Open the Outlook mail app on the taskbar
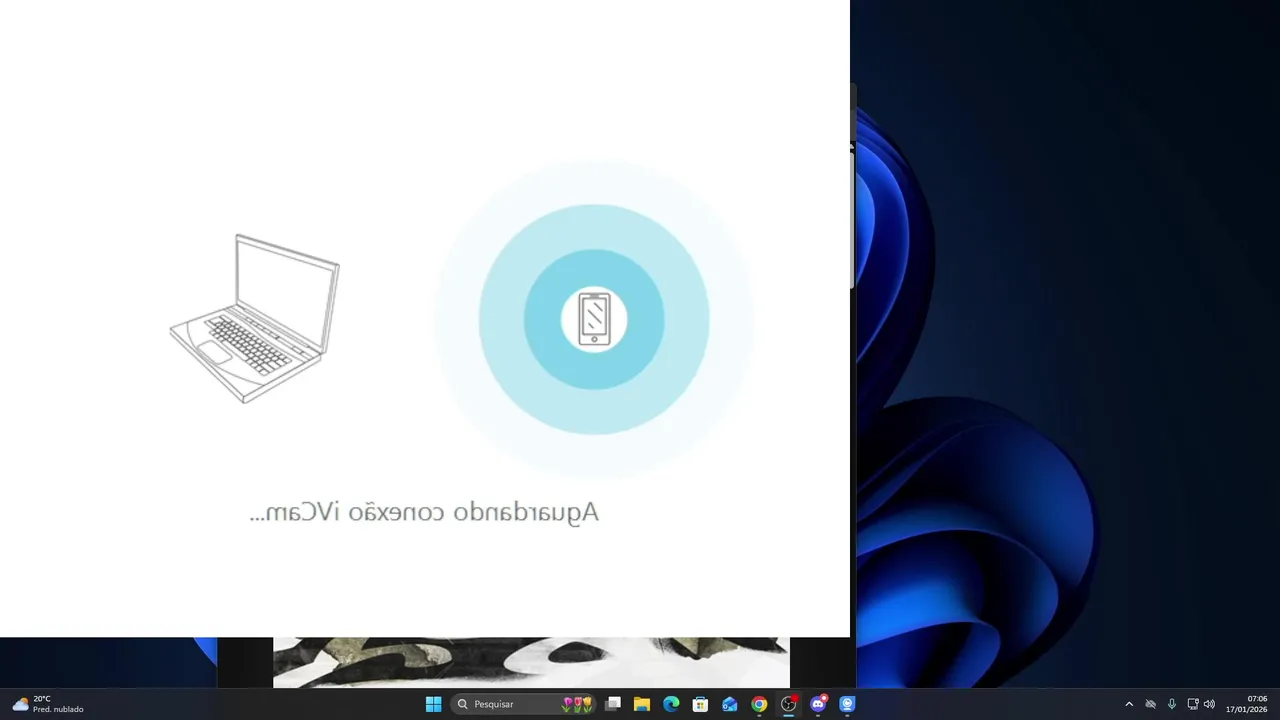This screenshot has height=720, width=1280. [730, 704]
